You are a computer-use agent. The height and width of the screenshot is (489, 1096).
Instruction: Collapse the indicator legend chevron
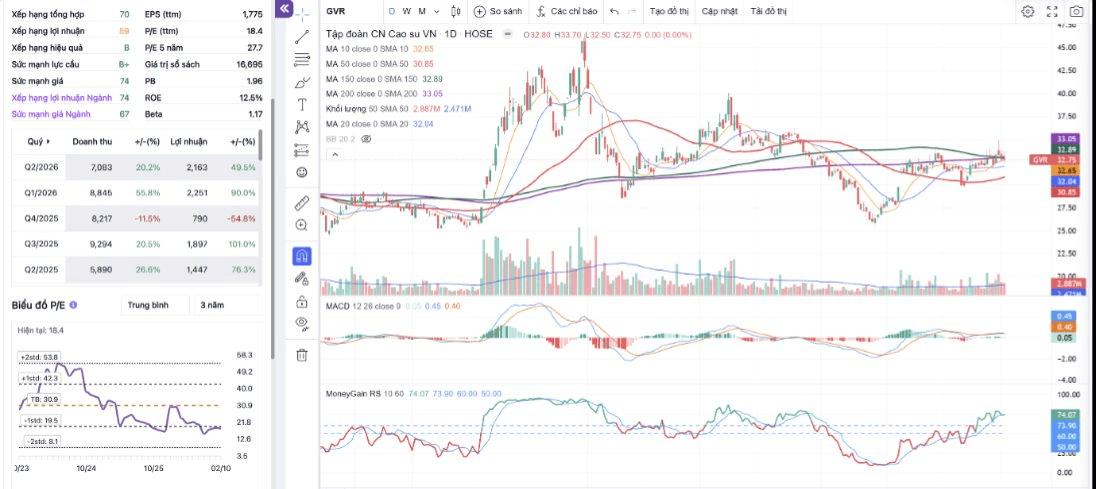(334, 154)
